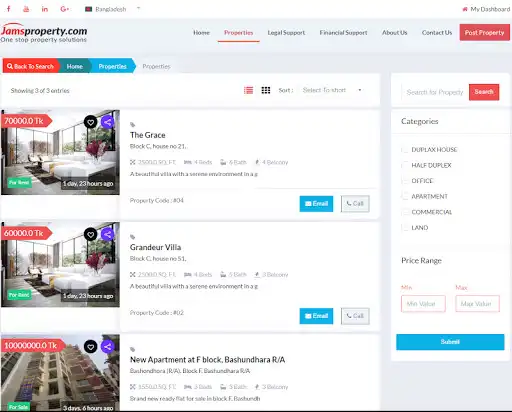The image size is (512, 412).
Task: Open About Us page
Action: tap(394, 33)
